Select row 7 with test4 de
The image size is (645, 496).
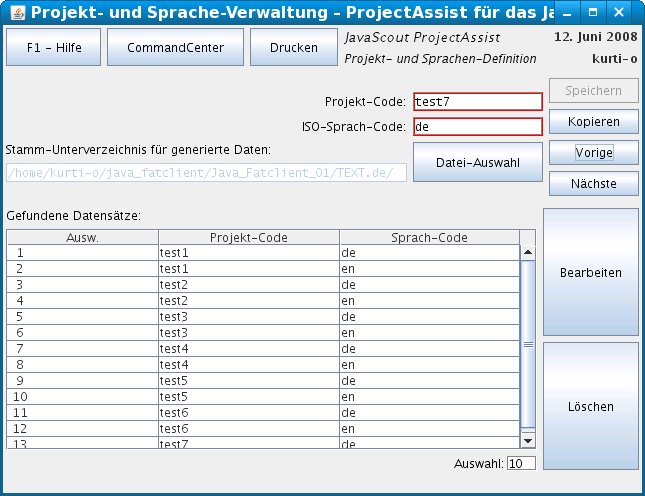tap(248, 348)
